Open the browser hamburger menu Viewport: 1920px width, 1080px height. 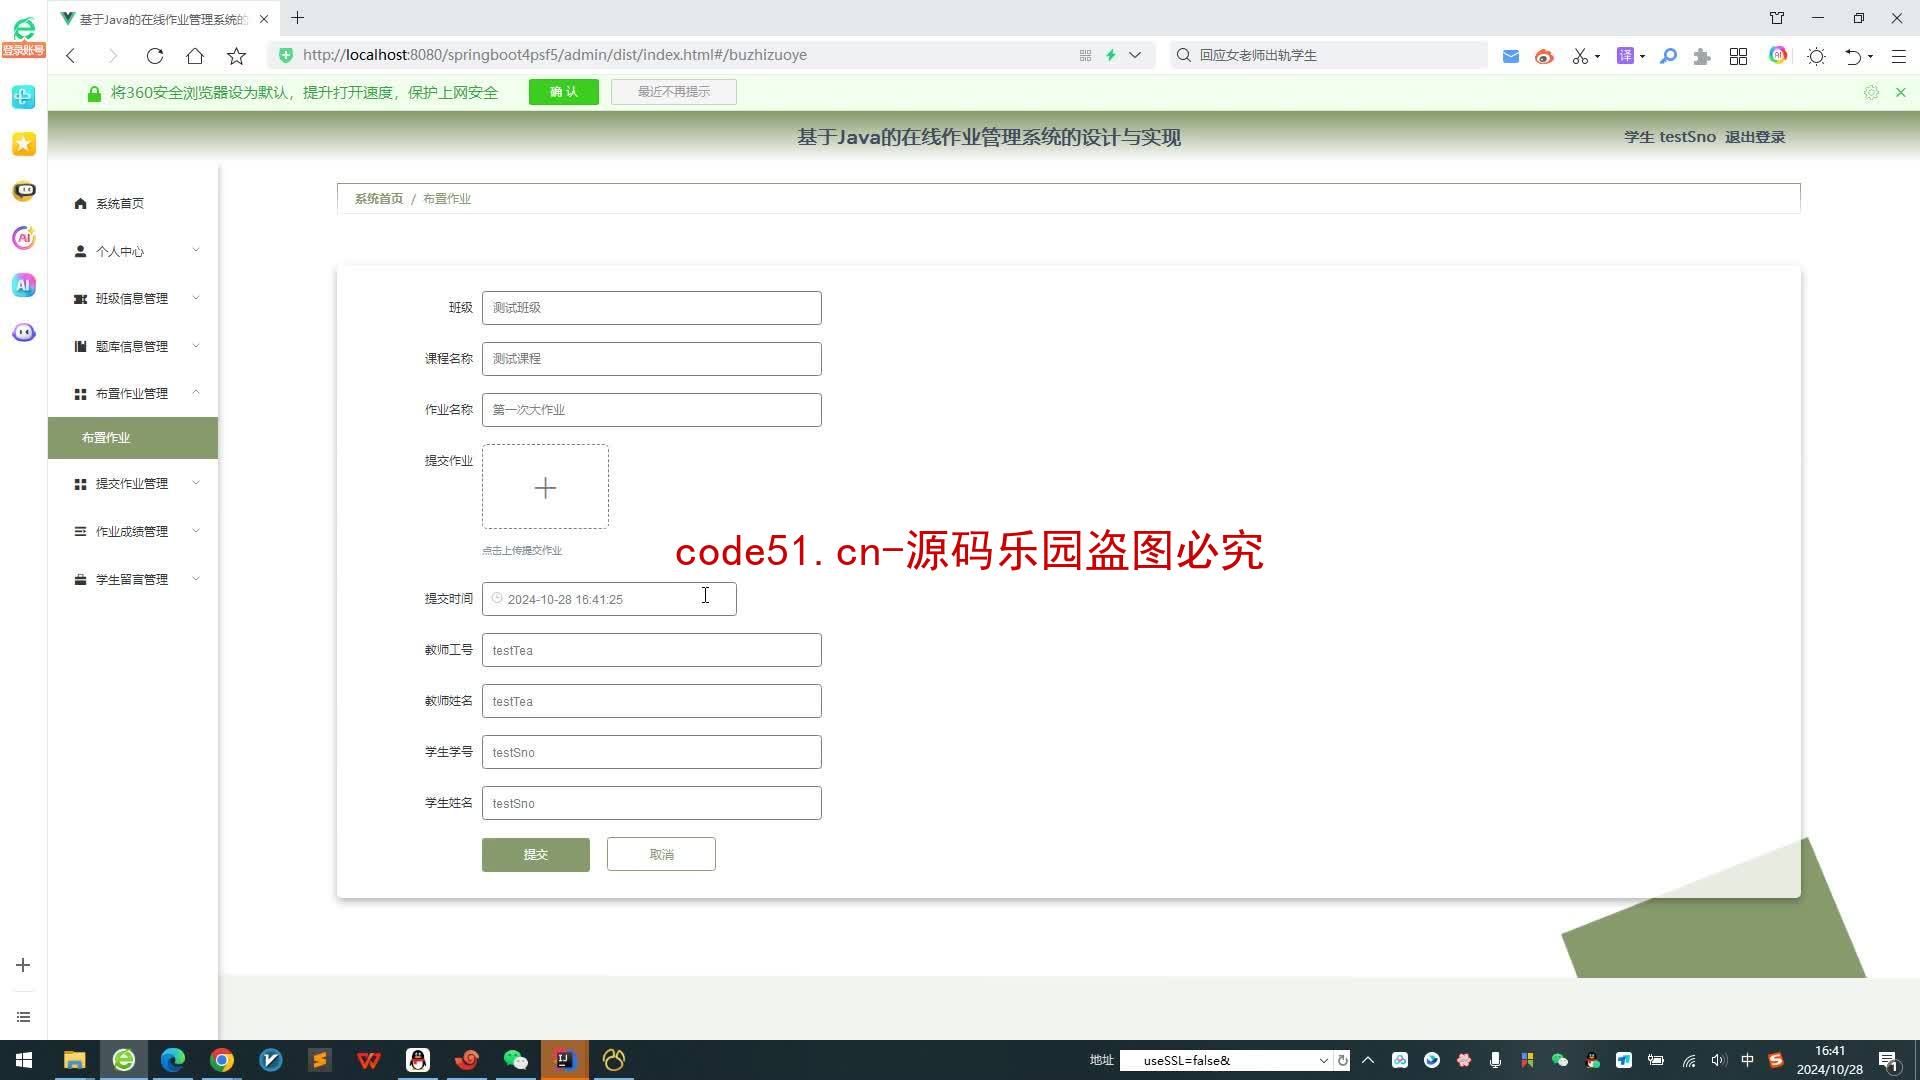(x=1898, y=56)
